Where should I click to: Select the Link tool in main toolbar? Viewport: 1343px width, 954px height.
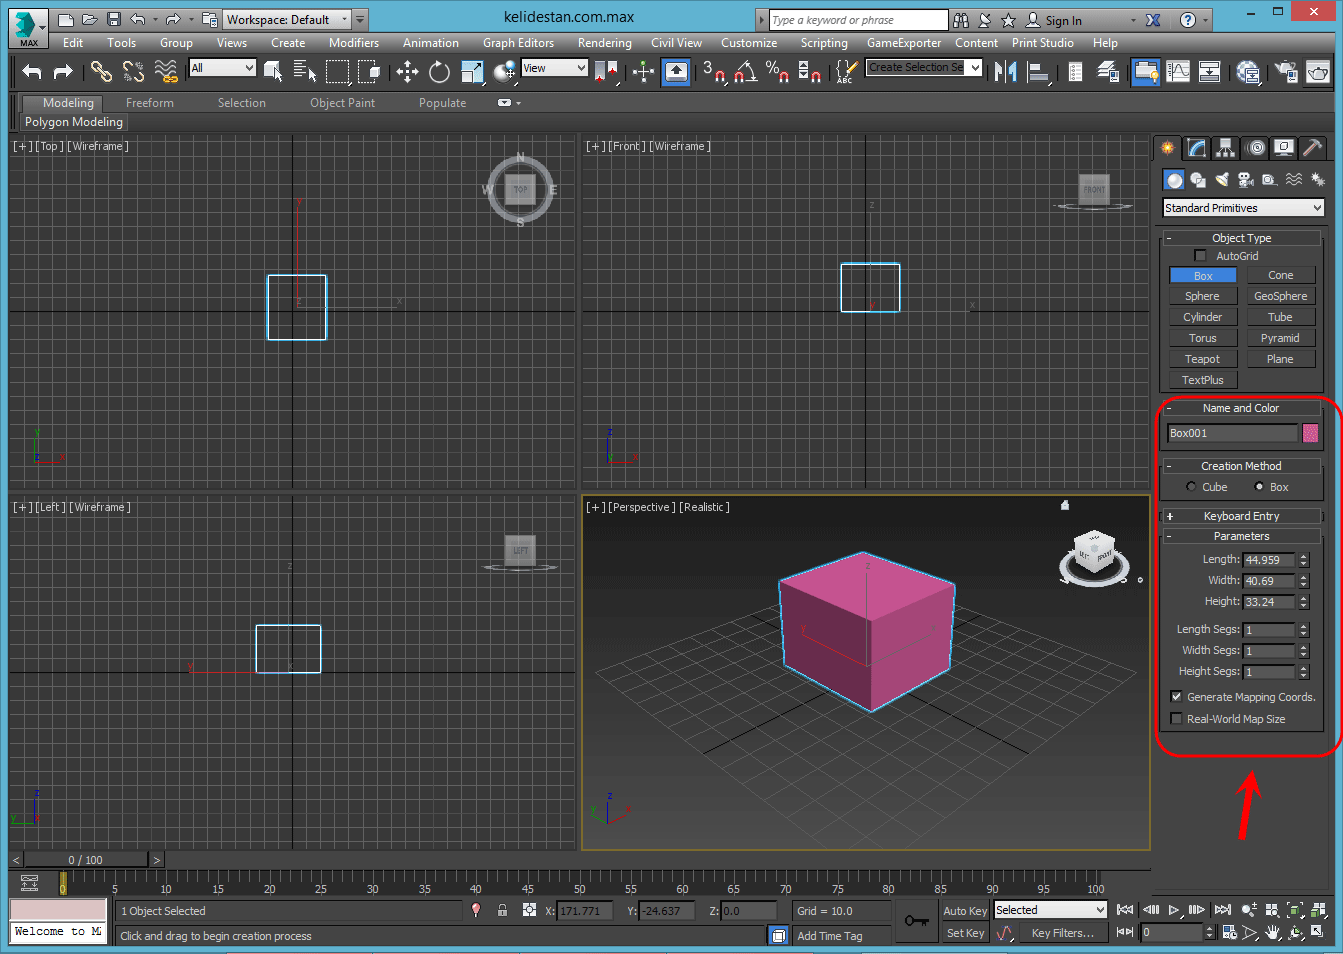pyautogui.click(x=101, y=71)
